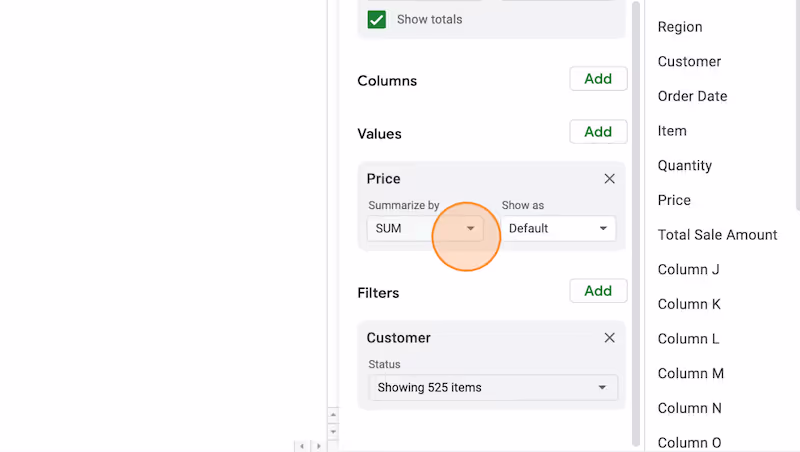
Task: Add a field to Columns
Action: 598,79
